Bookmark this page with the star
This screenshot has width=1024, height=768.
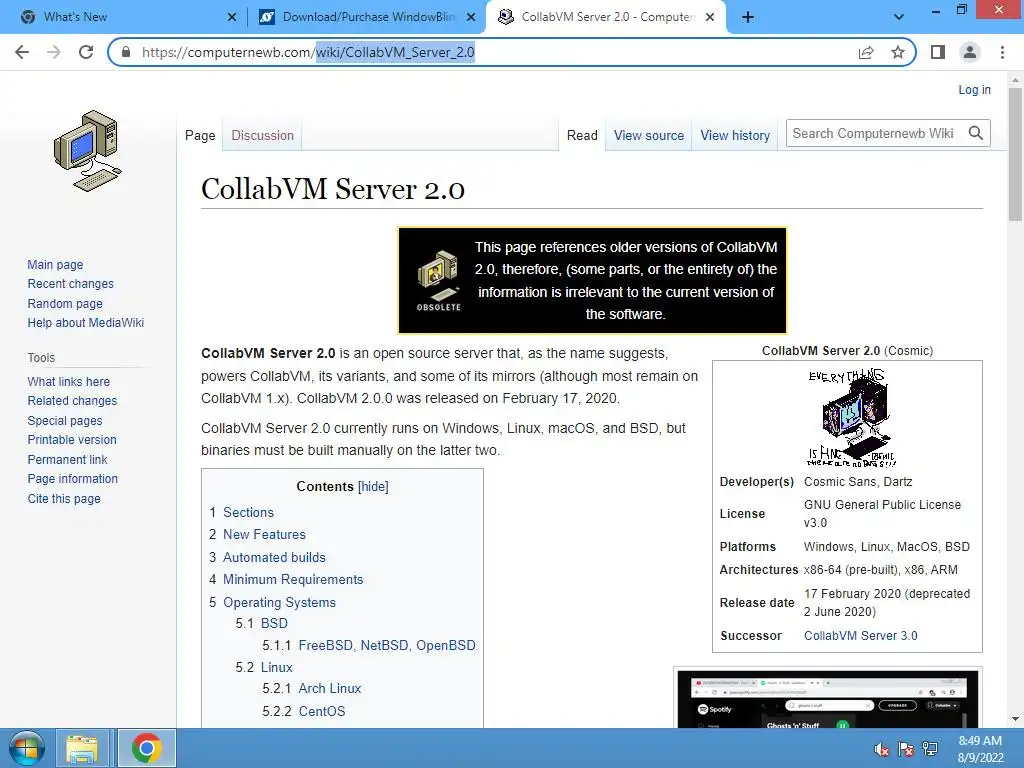pyautogui.click(x=898, y=52)
